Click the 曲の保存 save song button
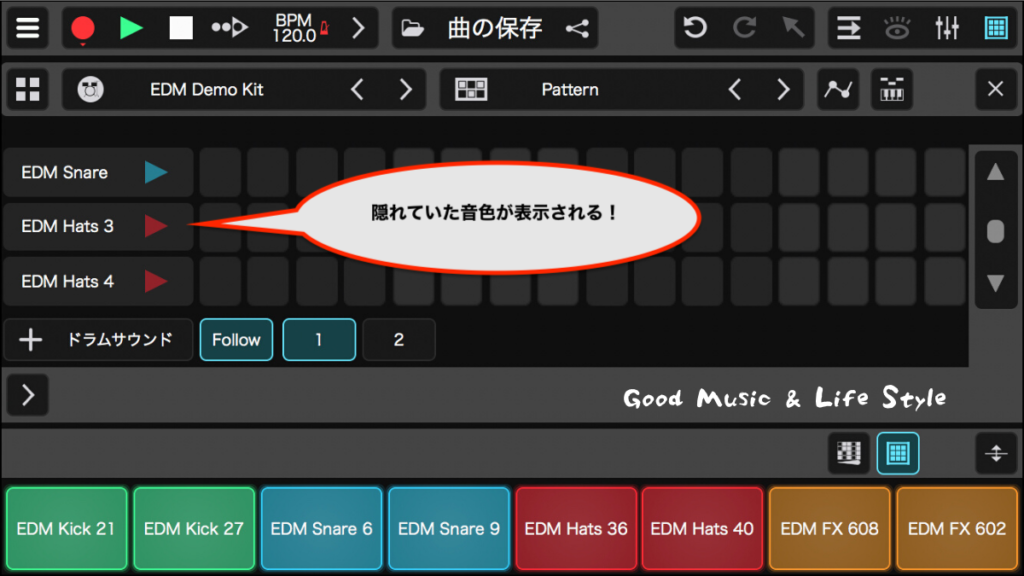 [495, 28]
